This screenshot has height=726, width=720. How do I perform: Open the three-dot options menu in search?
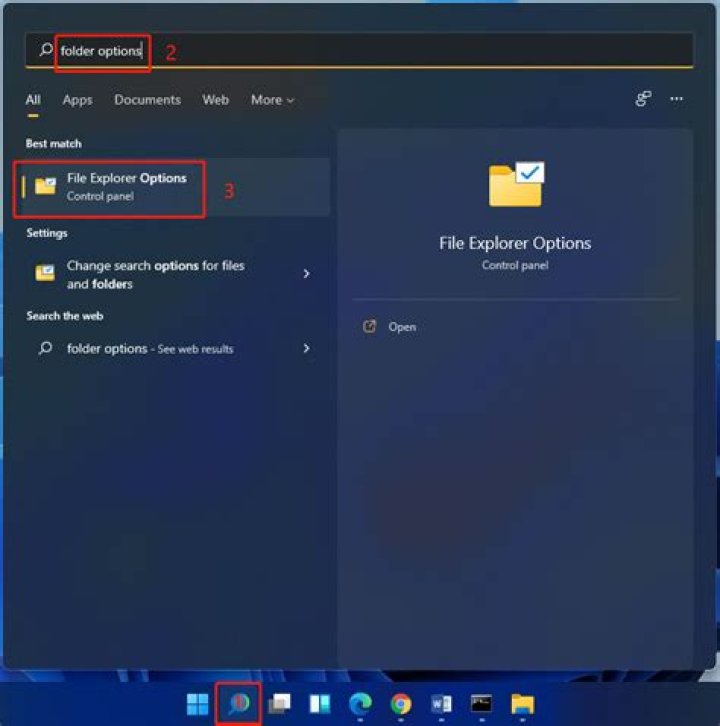click(677, 99)
